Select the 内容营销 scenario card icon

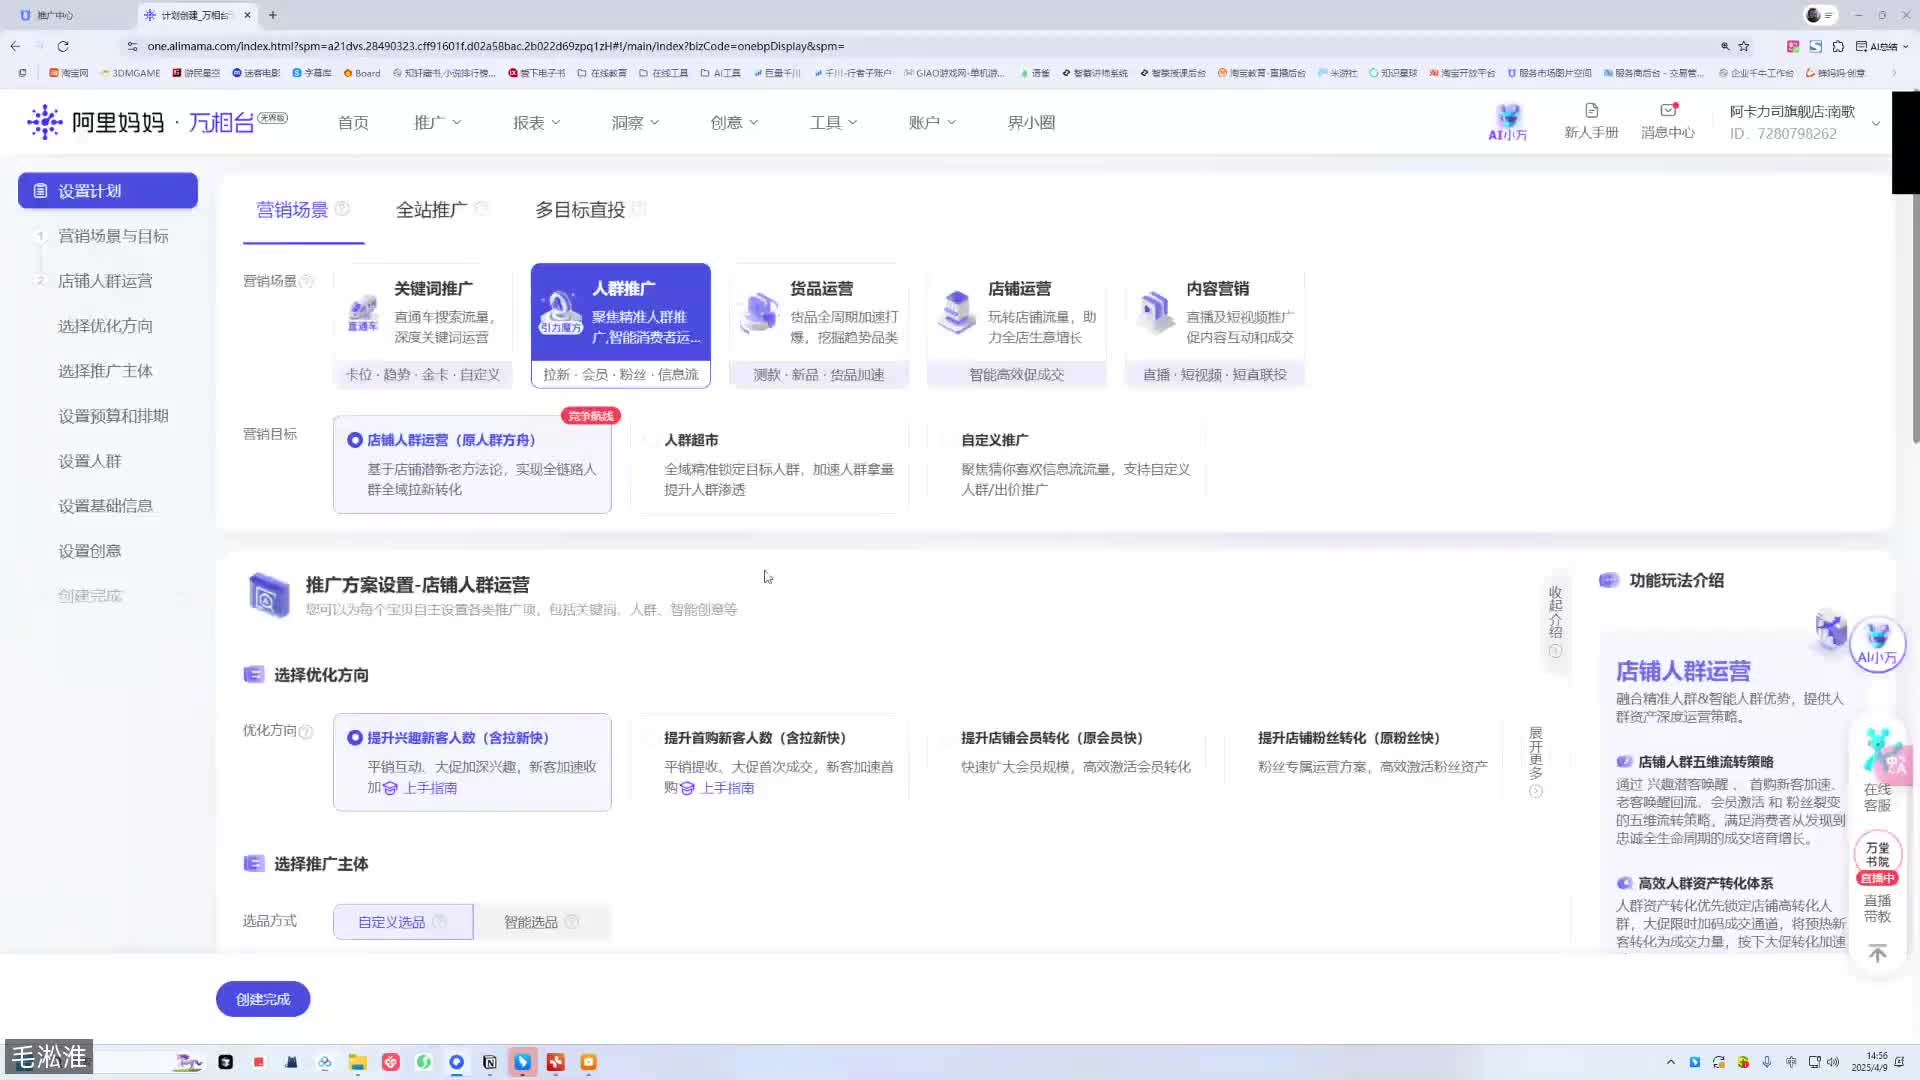click(x=1155, y=312)
